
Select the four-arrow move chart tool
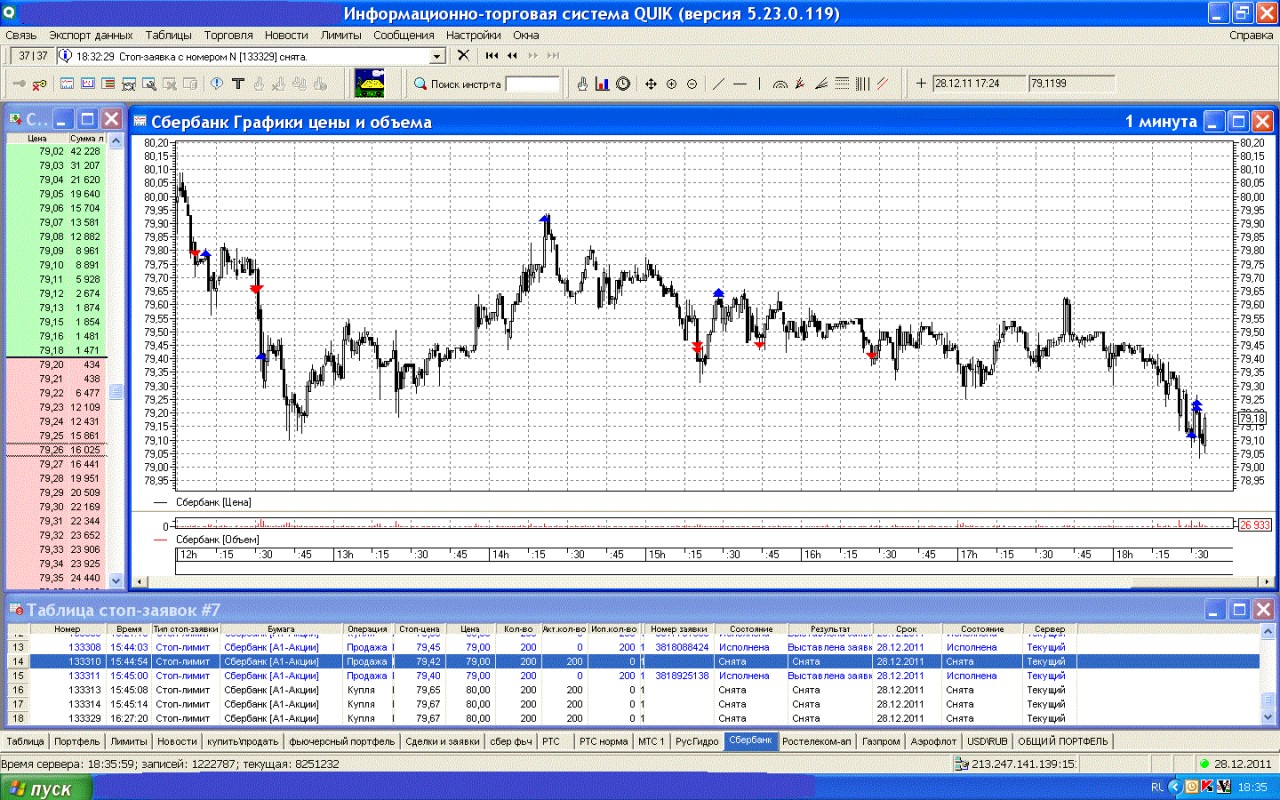coord(651,84)
